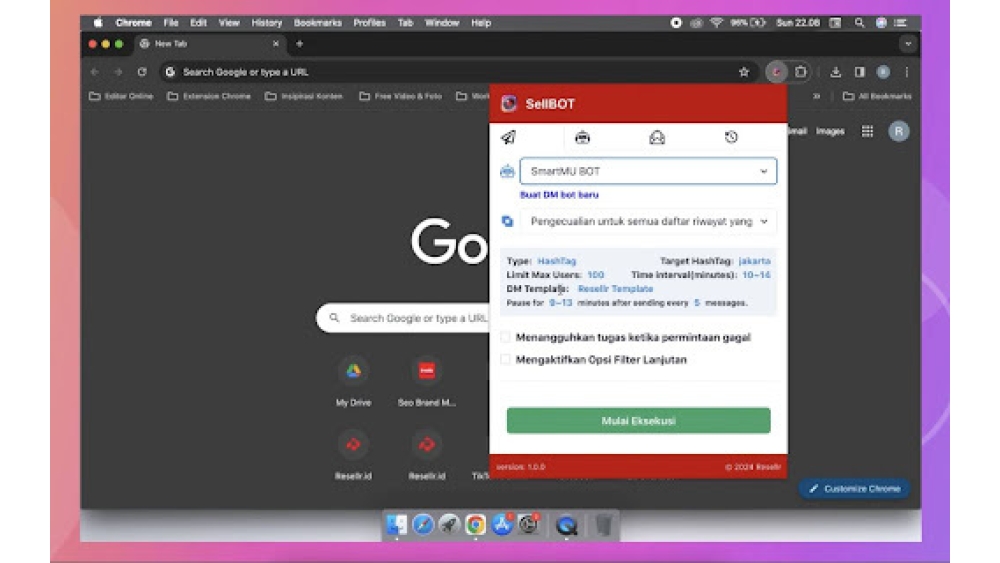Enable Mengaktifkan Opsi Filter Lanjutan

coord(506,360)
